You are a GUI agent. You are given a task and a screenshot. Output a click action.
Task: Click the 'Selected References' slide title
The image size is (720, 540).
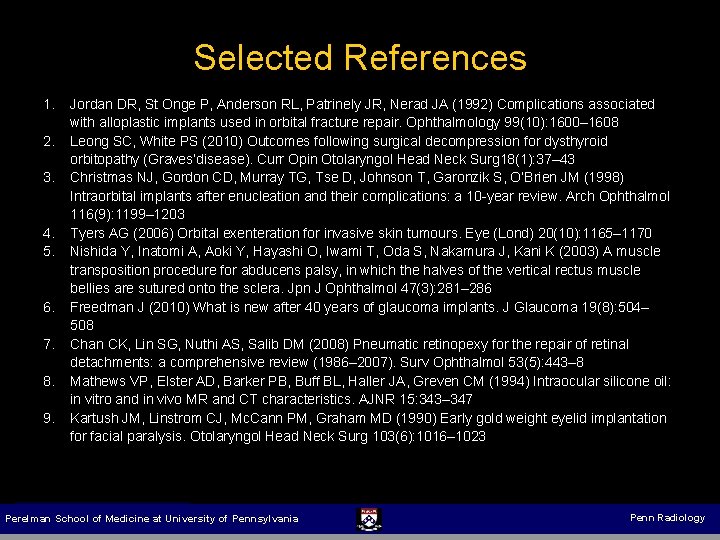360,57
